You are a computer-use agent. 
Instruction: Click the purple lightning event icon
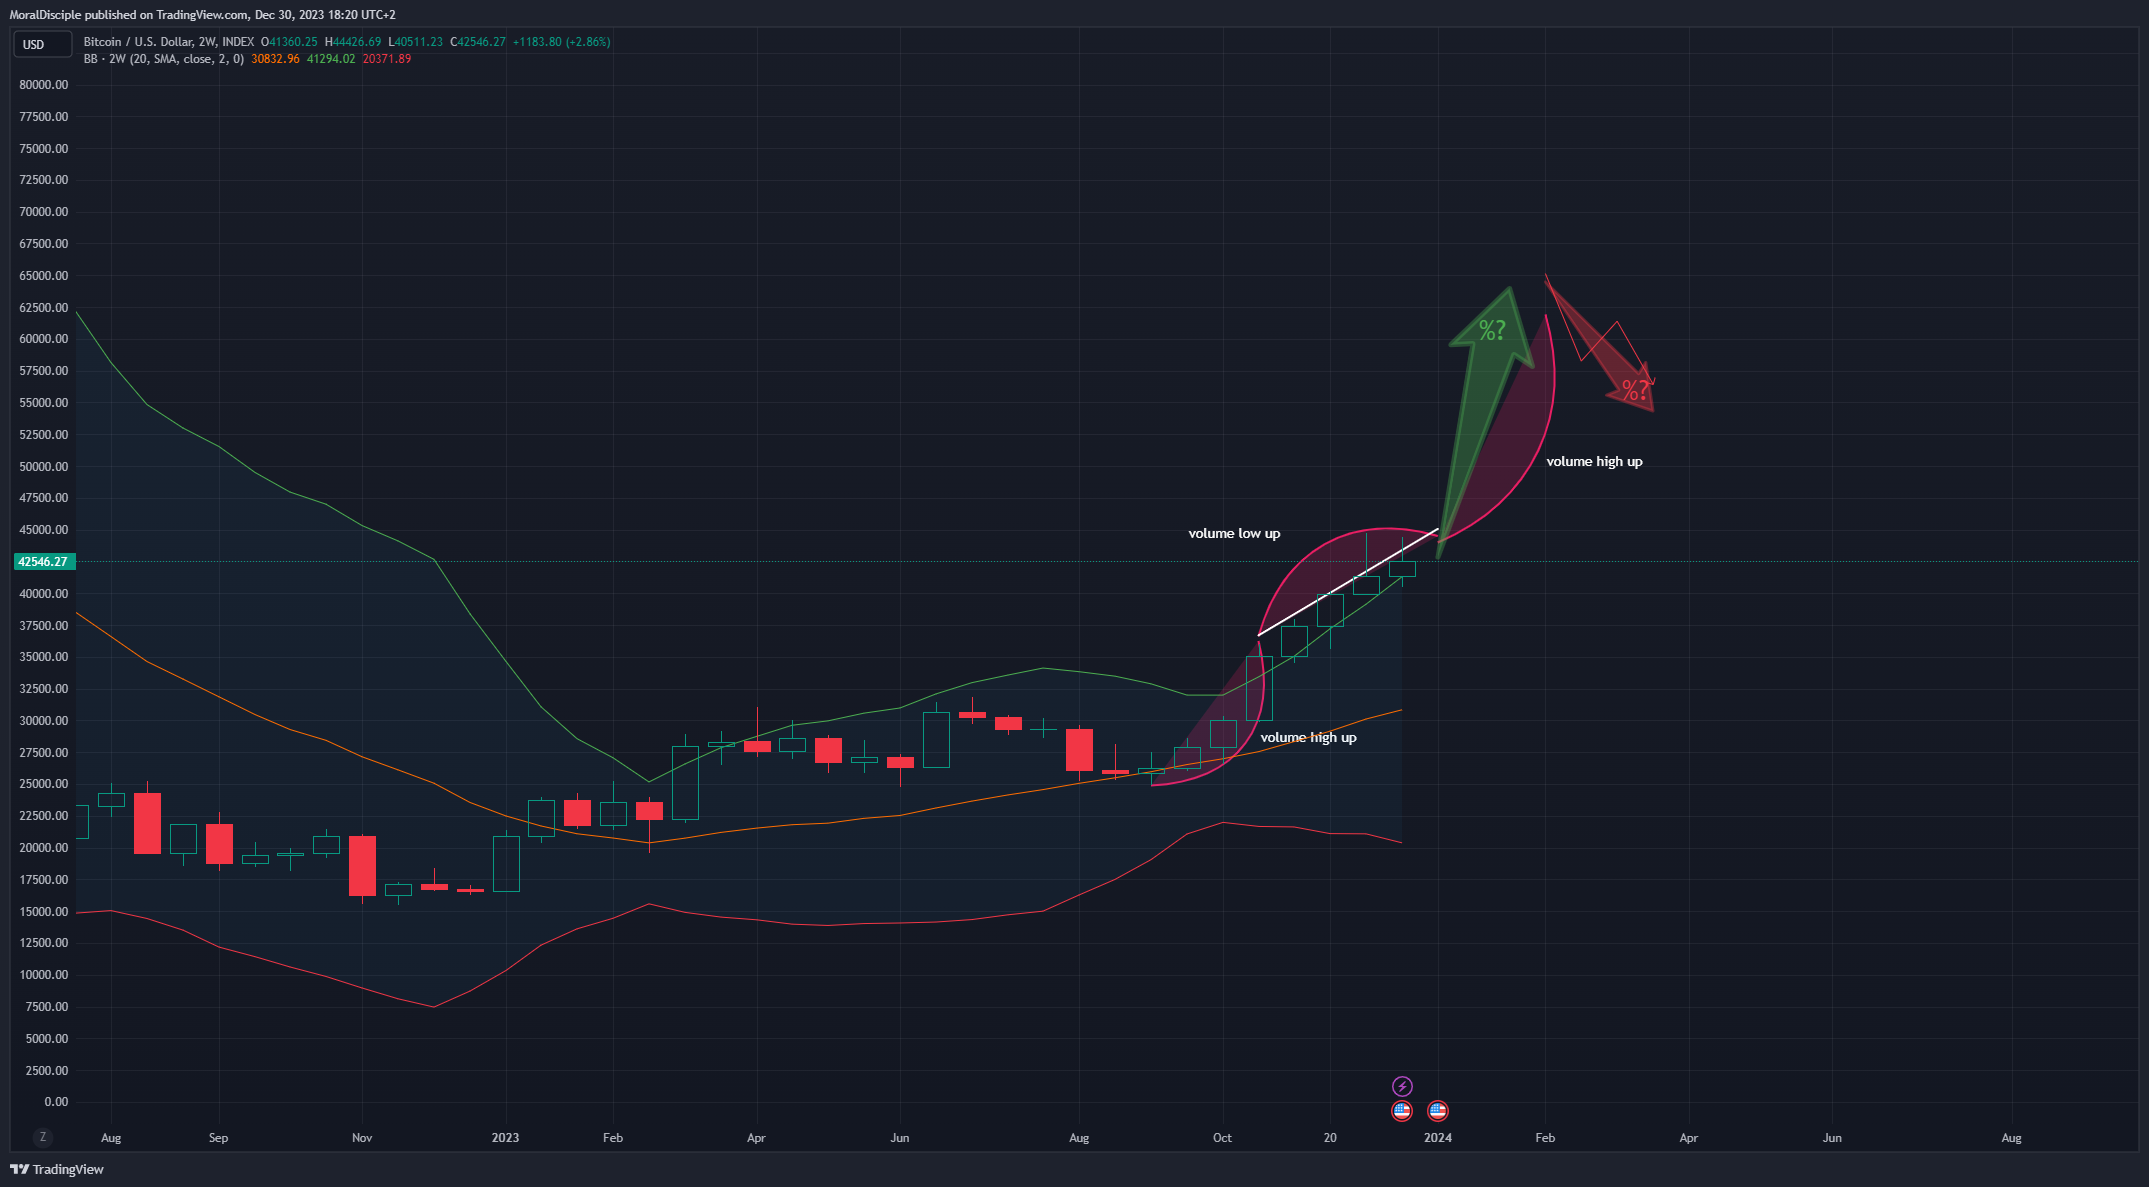pyautogui.click(x=1402, y=1086)
